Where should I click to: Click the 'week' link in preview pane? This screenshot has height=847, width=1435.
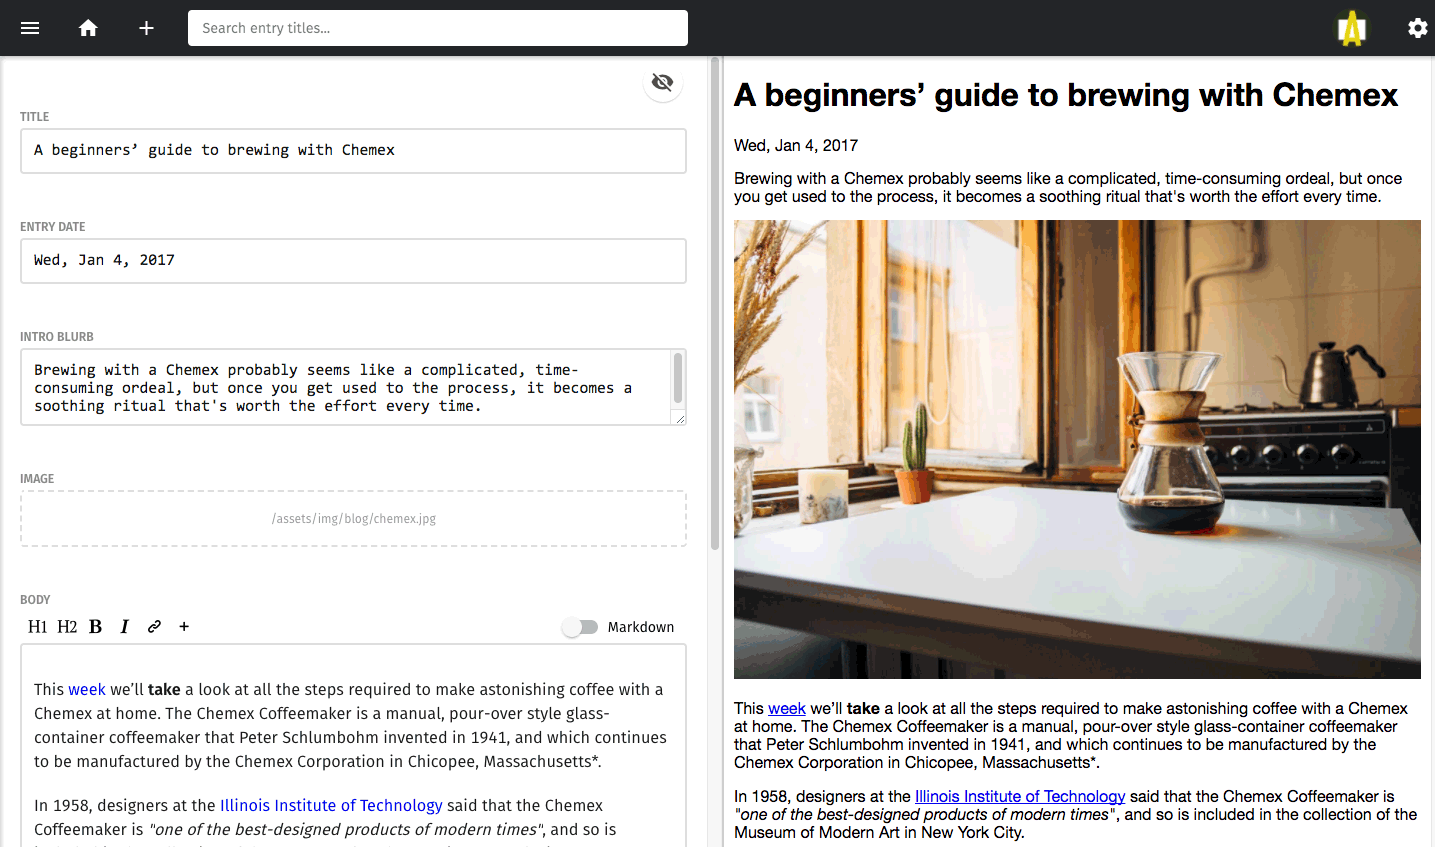(787, 708)
